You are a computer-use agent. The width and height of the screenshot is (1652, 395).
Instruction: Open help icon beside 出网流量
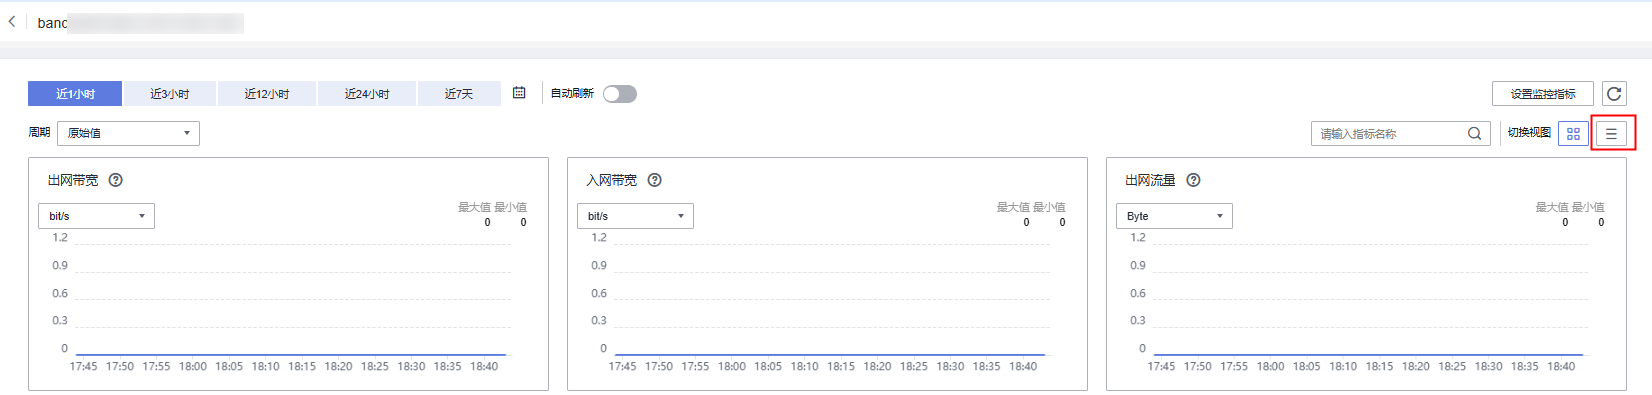1193,181
